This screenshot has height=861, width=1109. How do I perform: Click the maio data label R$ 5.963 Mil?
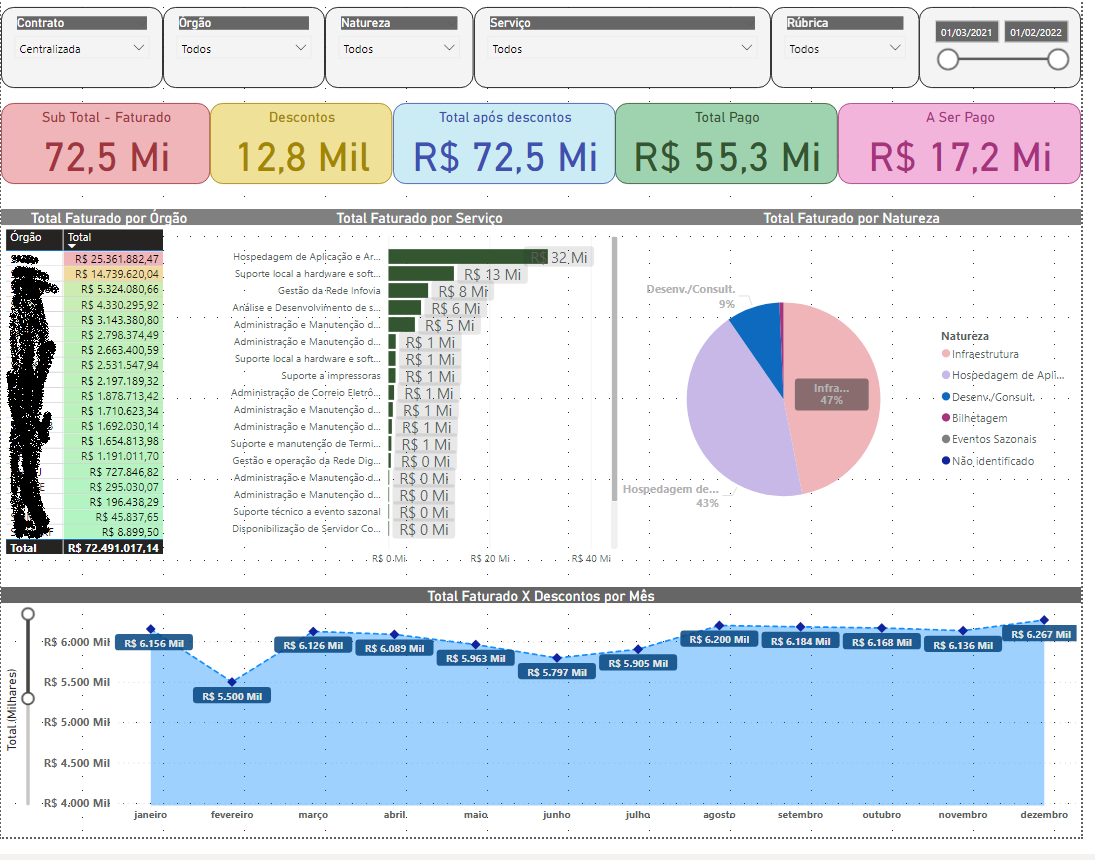click(x=476, y=658)
